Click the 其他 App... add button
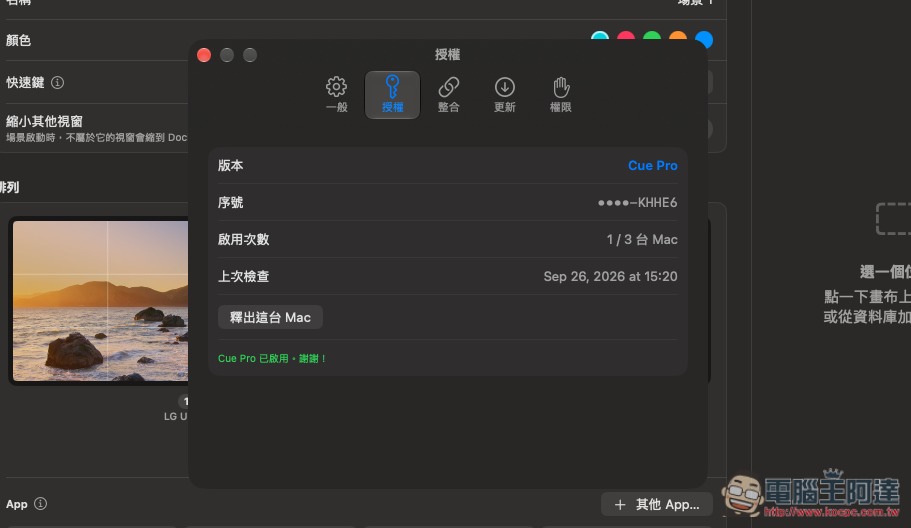911x528 pixels. [657, 504]
